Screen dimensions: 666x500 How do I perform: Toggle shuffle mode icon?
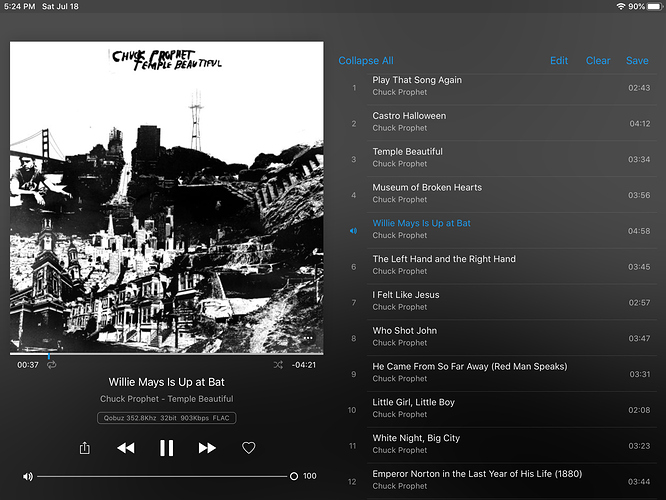tap(278, 365)
